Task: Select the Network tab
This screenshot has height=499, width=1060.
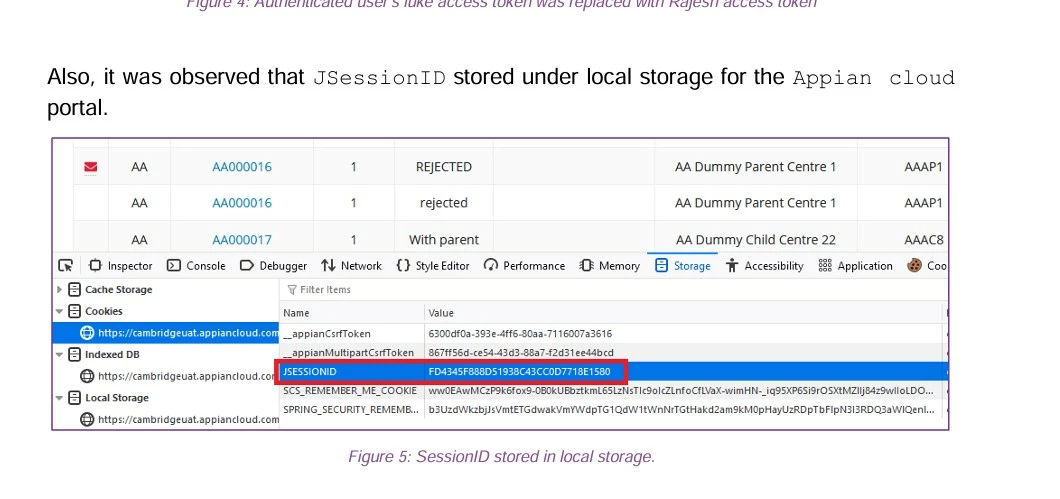Action: click(x=352, y=266)
